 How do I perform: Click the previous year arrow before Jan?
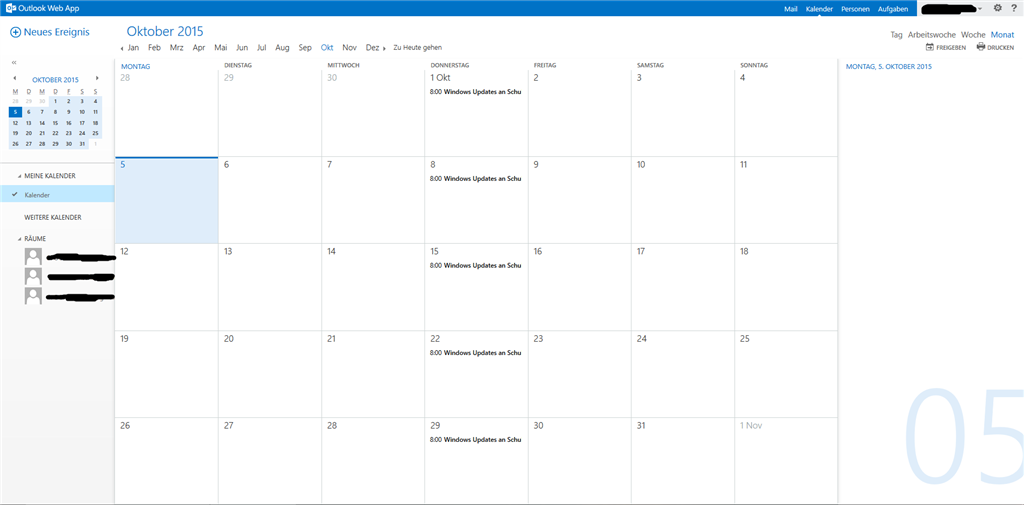point(122,48)
